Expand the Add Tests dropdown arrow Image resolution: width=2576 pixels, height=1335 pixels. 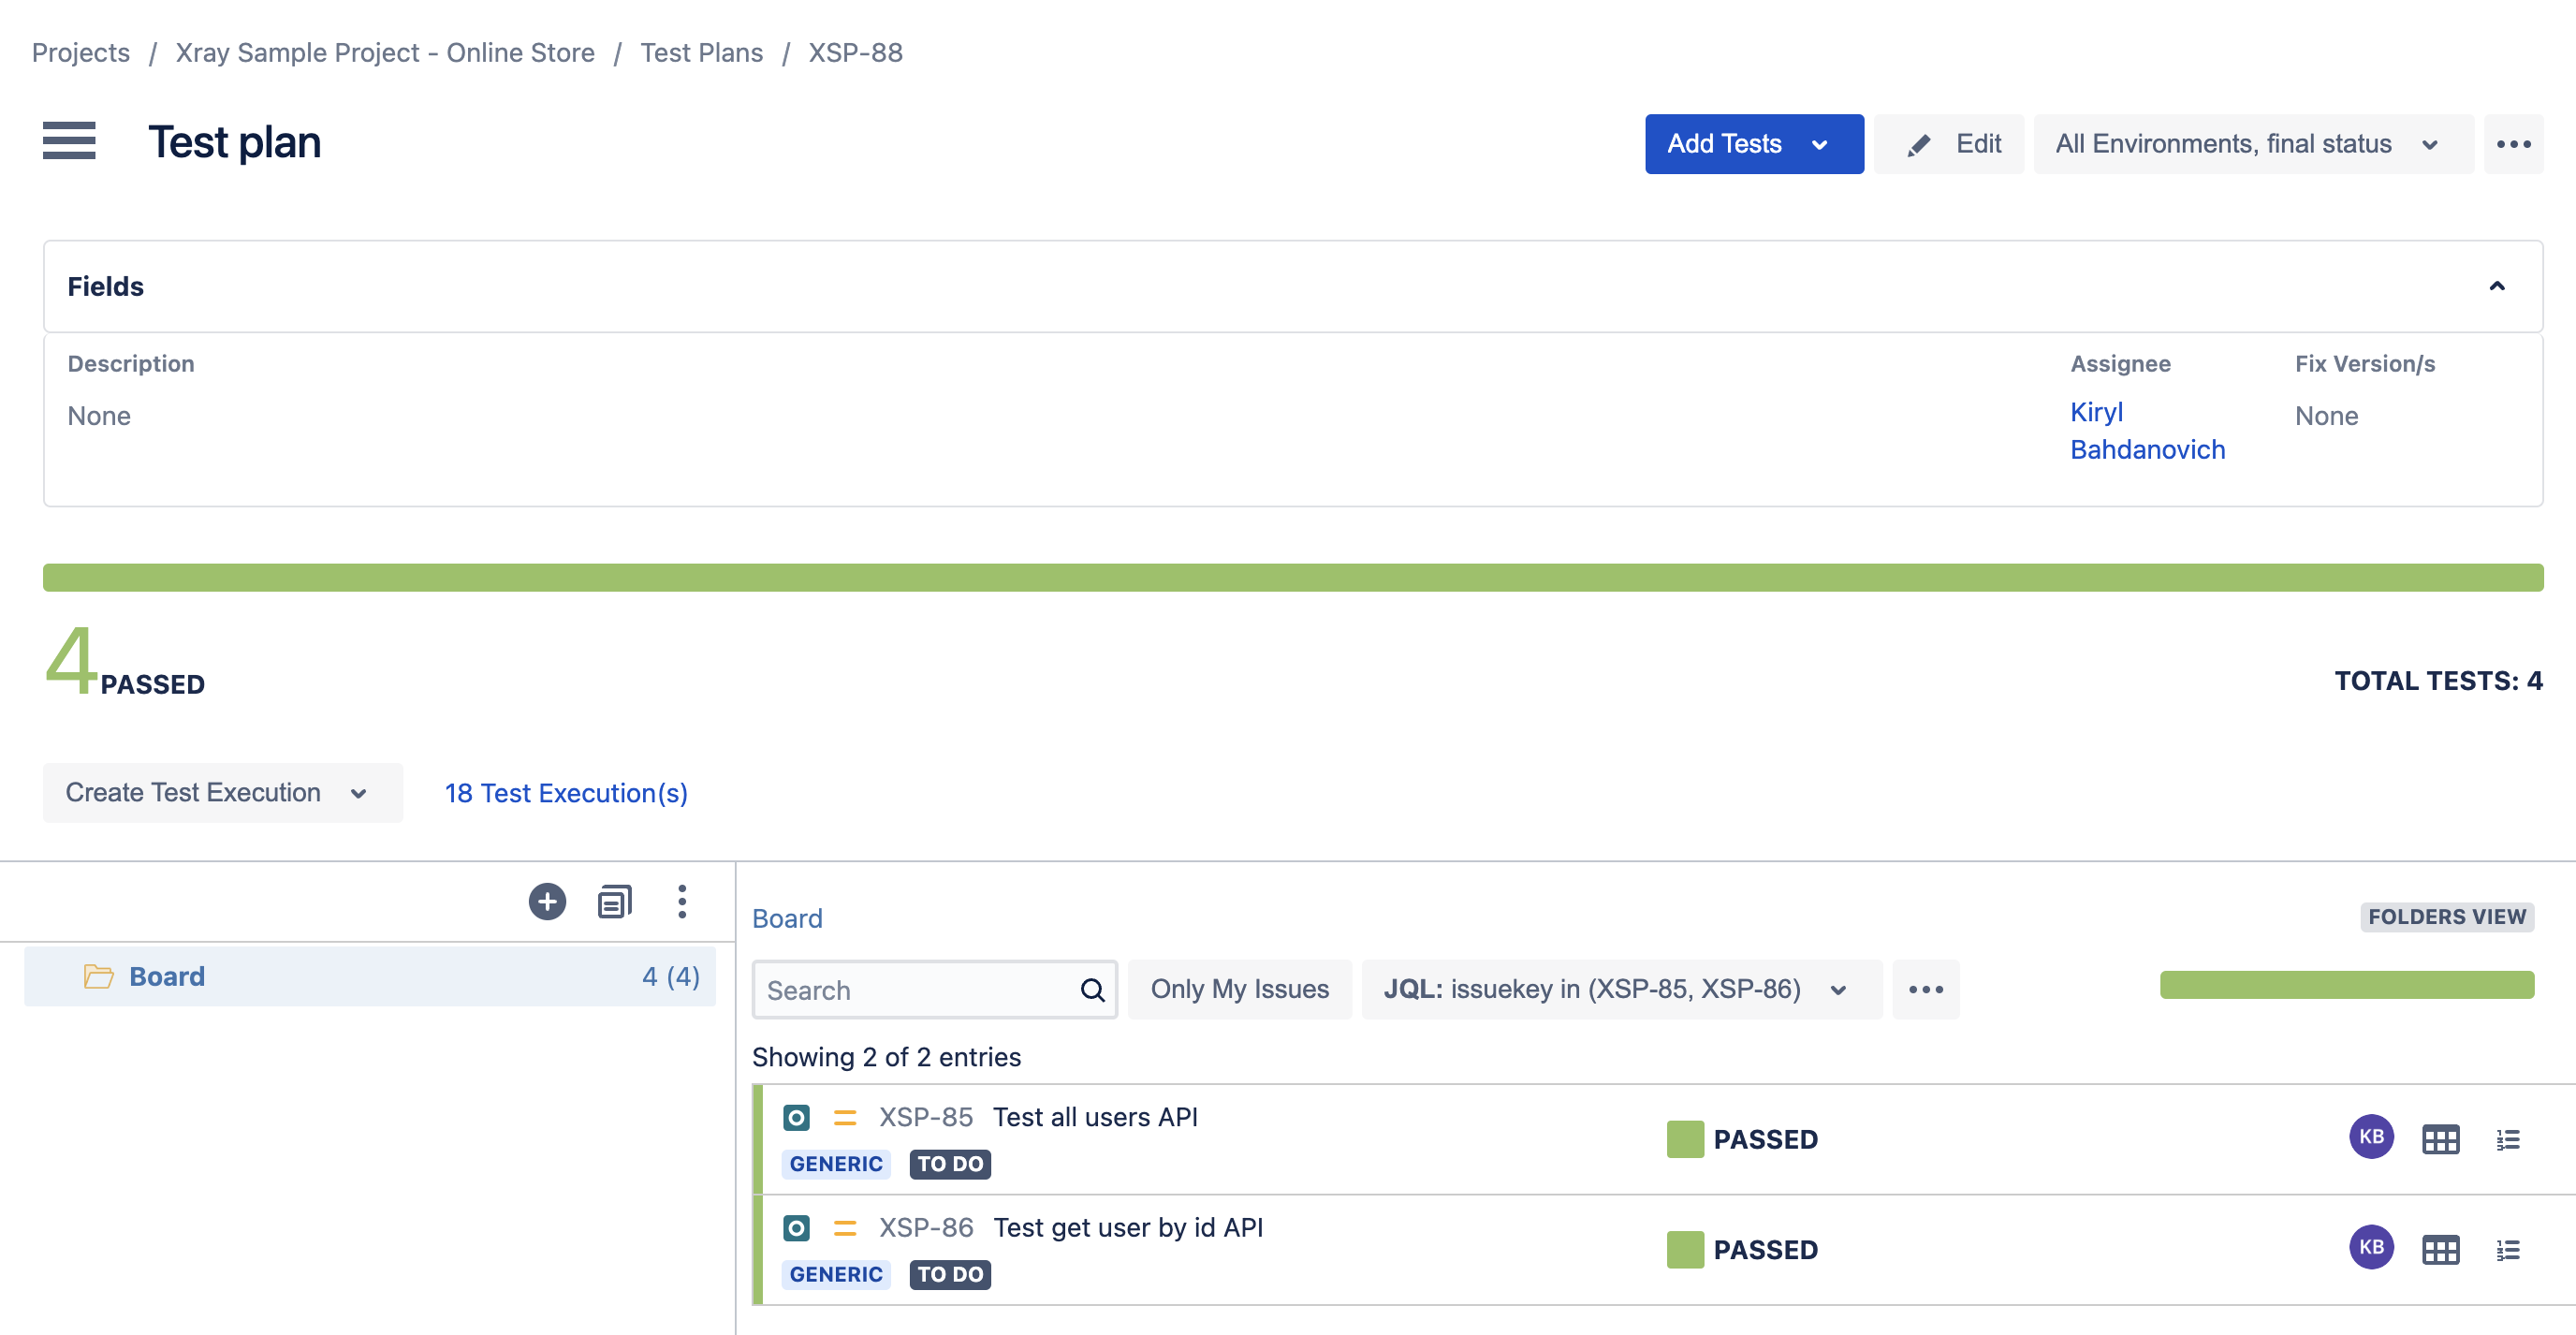[1820, 143]
